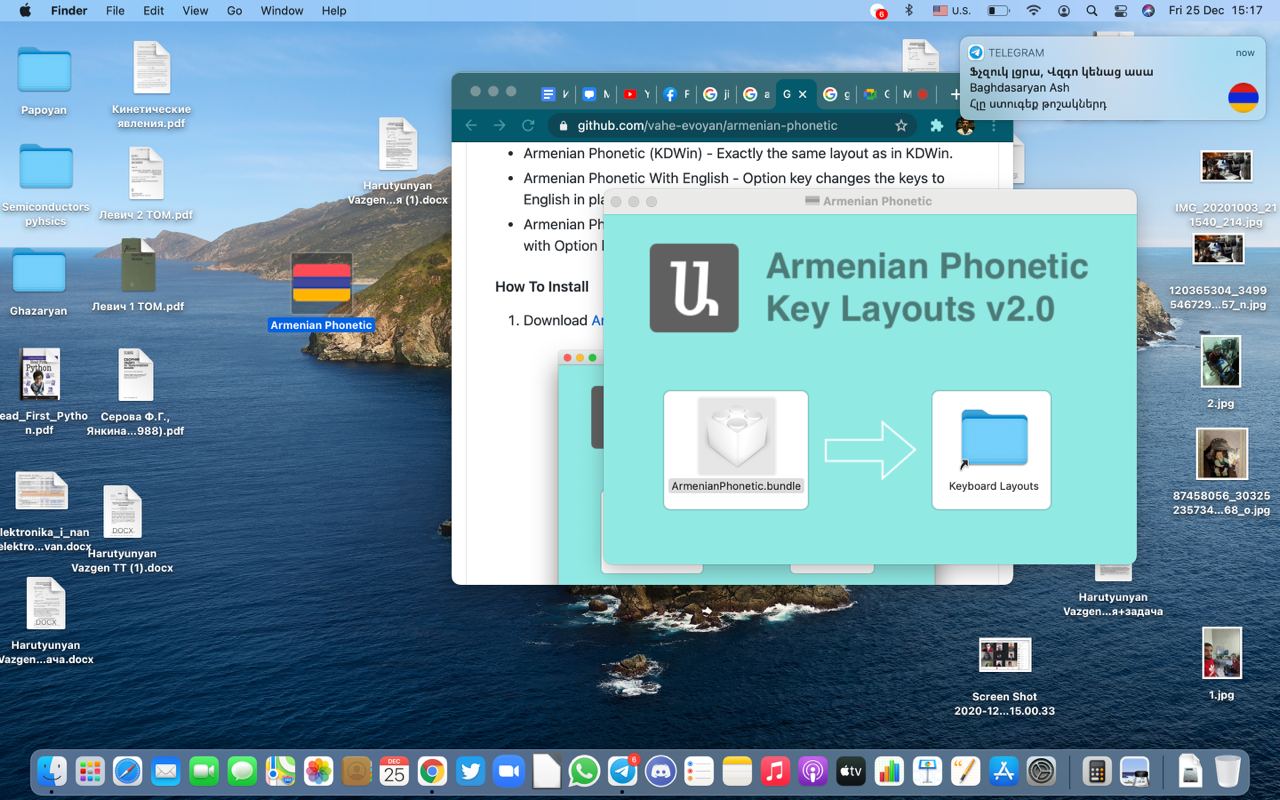Launch Calculator from the Dock
This screenshot has height=800, width=1280.
[1097, 771]
